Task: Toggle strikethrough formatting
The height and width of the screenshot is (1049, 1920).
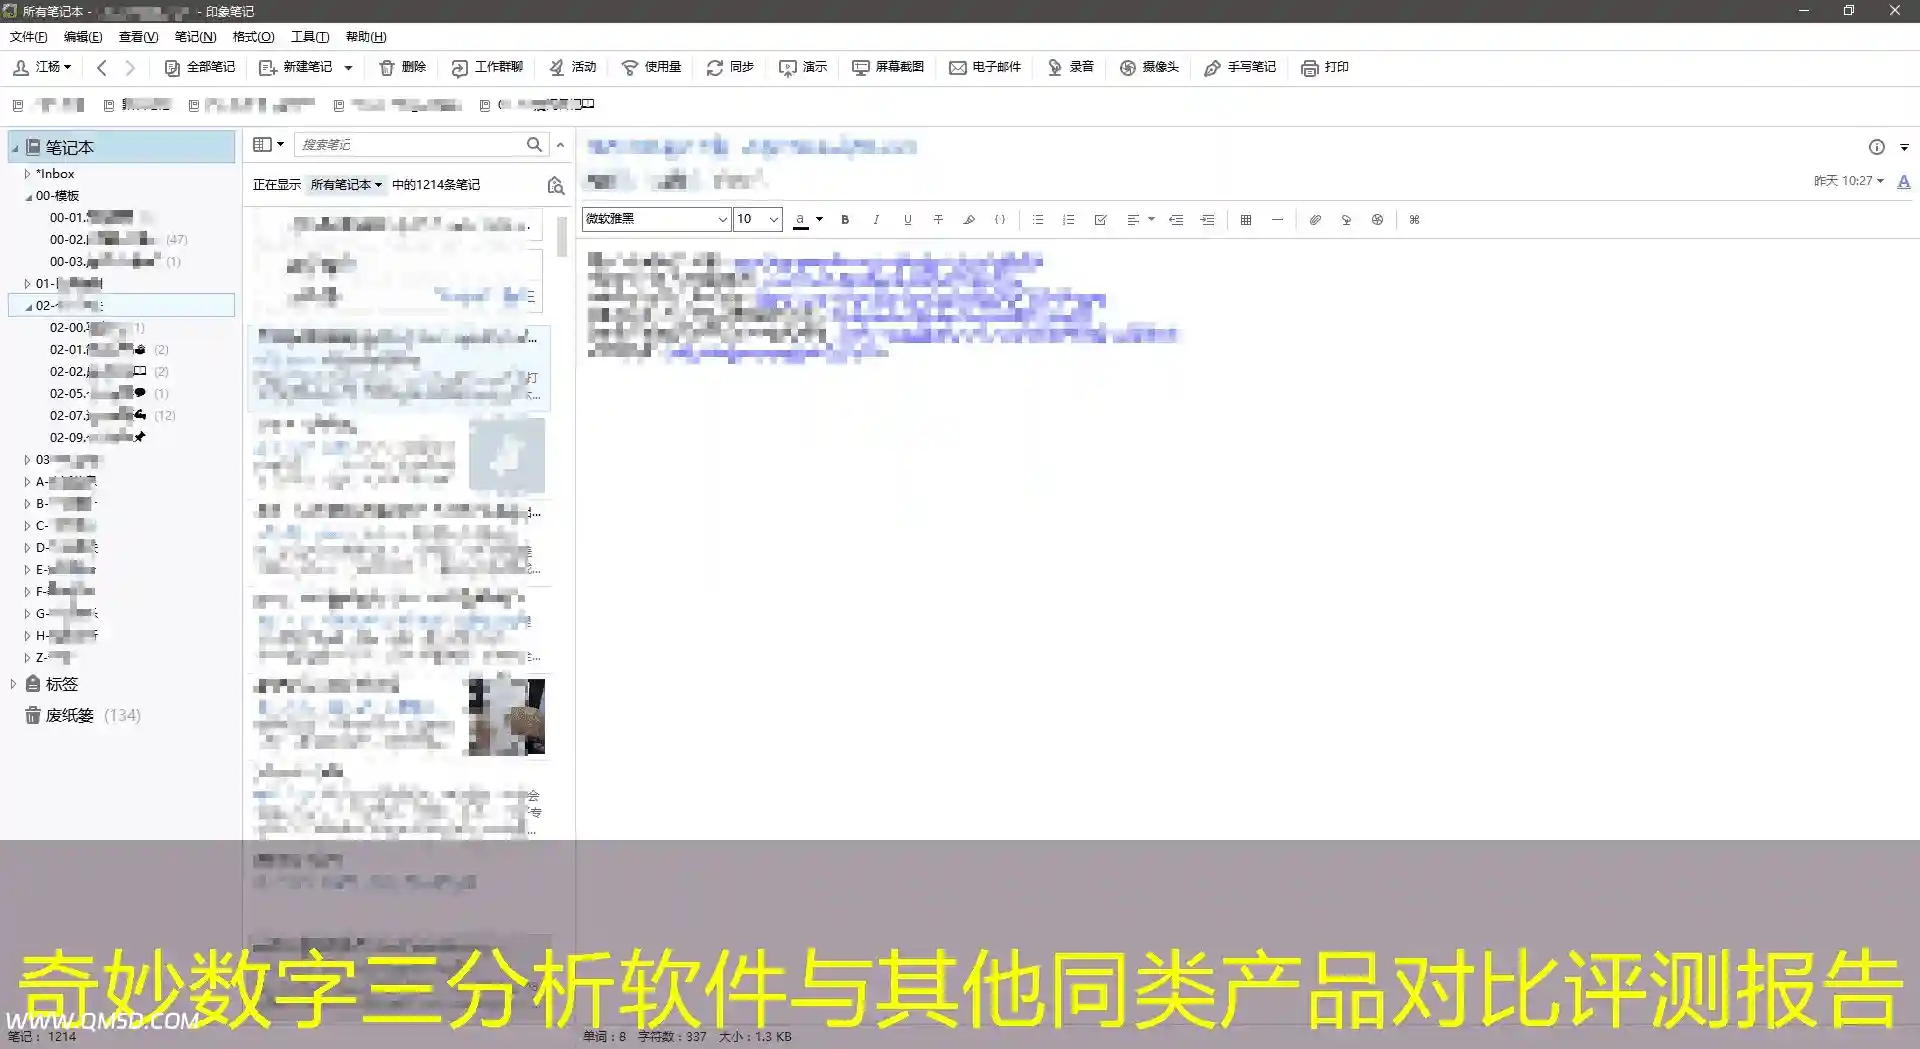Action: (938, 220)
